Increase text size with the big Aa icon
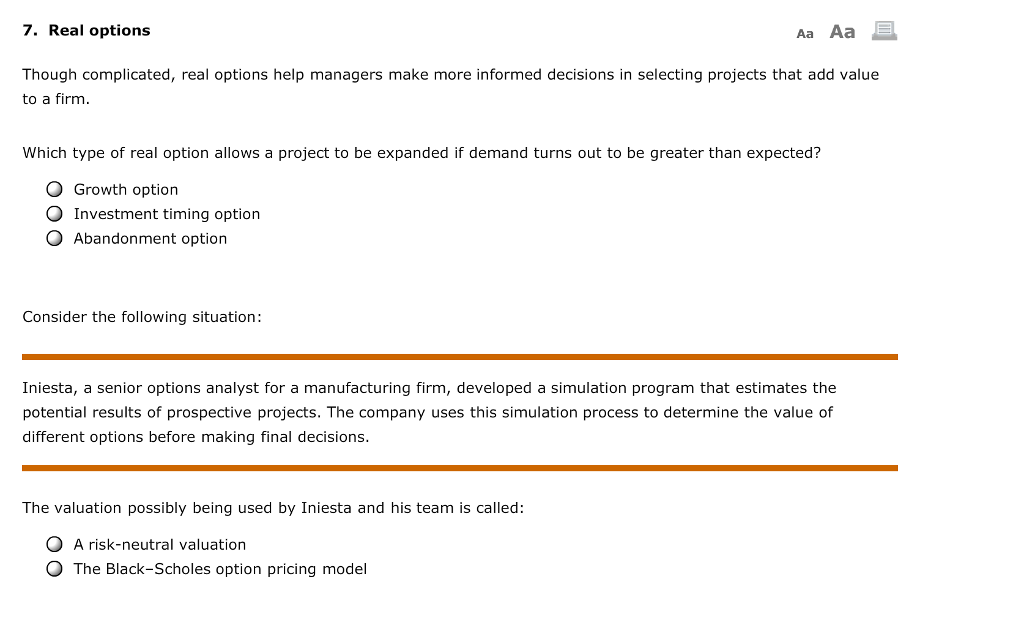Viewport: 1024px width, 628px height. click(841, 31)
